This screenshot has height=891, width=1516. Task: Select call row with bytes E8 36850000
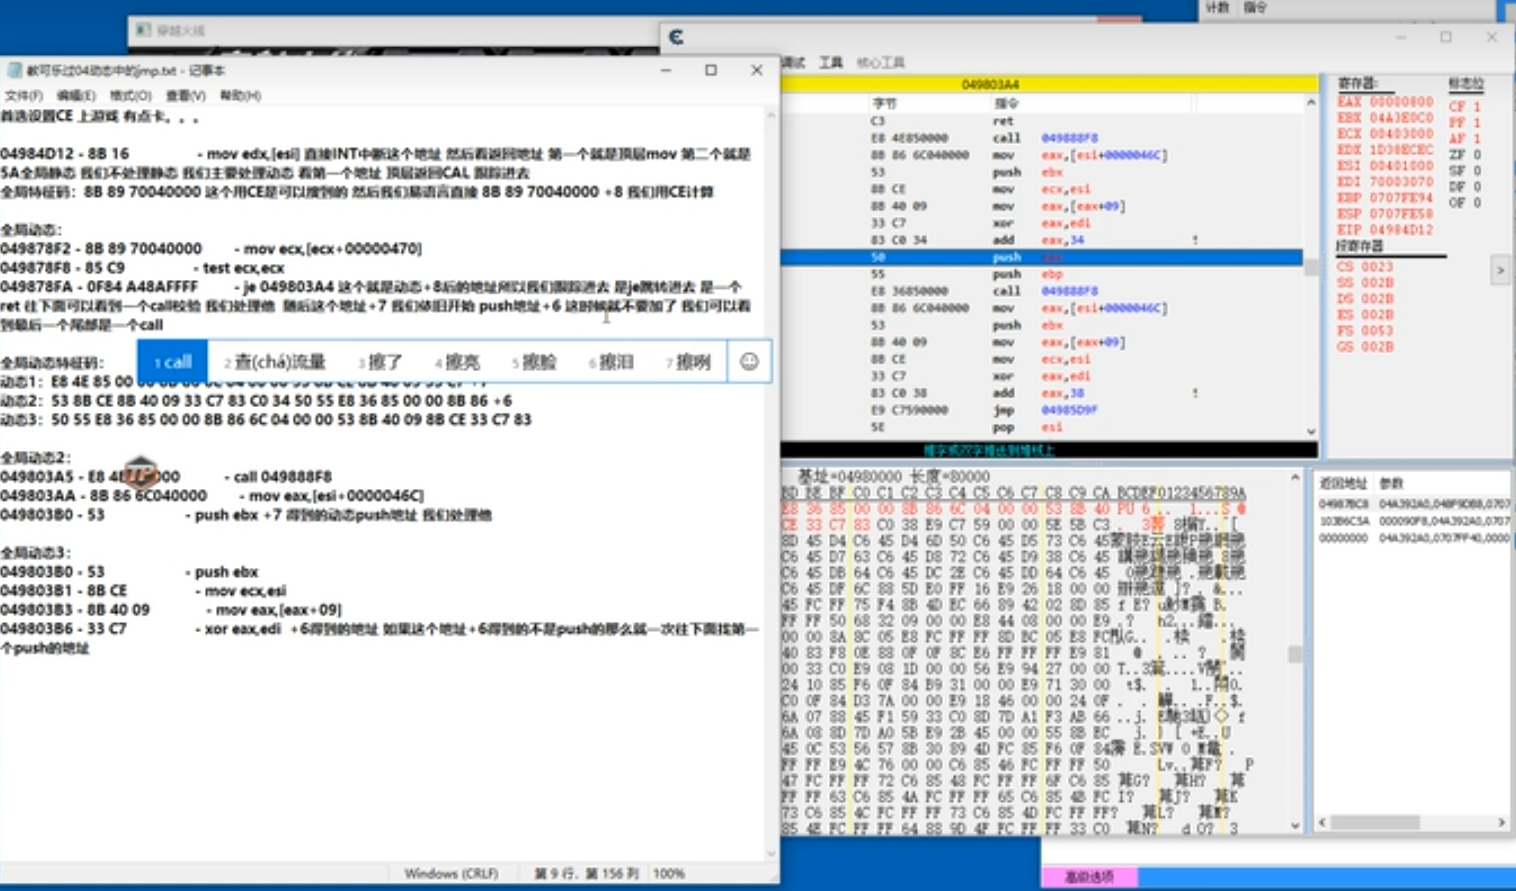[x=1041, y=291]
